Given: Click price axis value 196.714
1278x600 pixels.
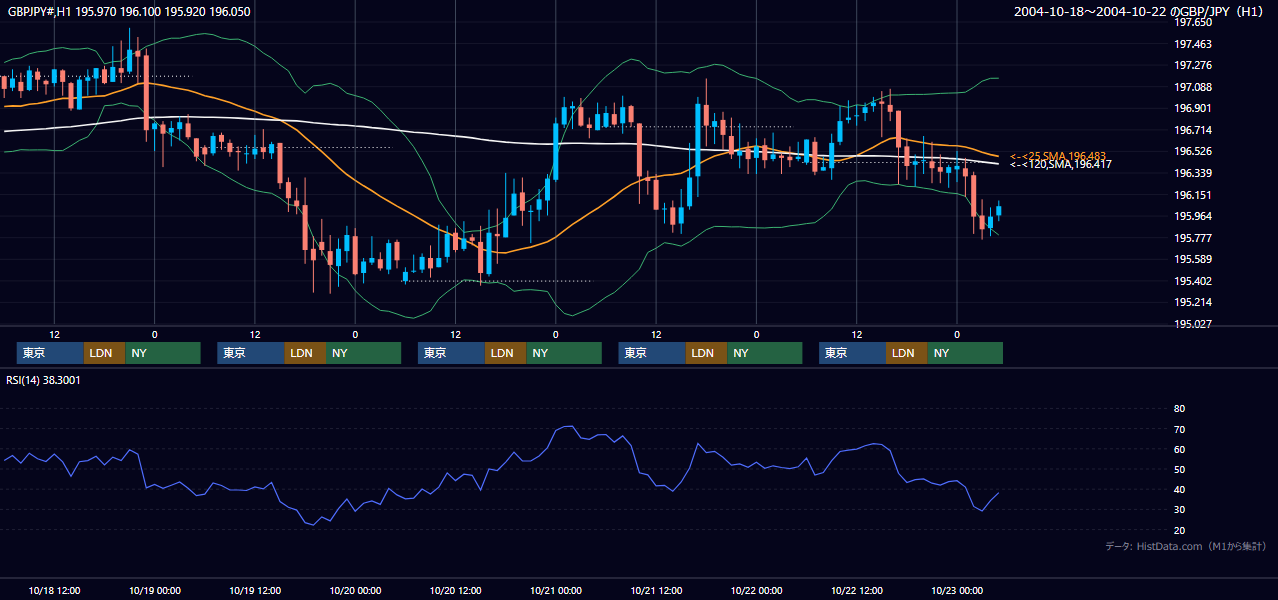Looking at the screenshot, I should (x=1193, y=130).
